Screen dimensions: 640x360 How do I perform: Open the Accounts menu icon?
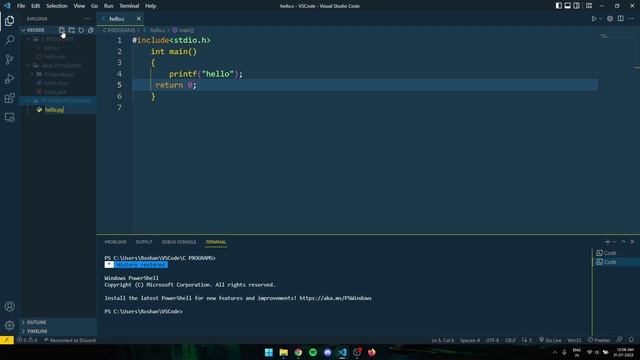9,306
